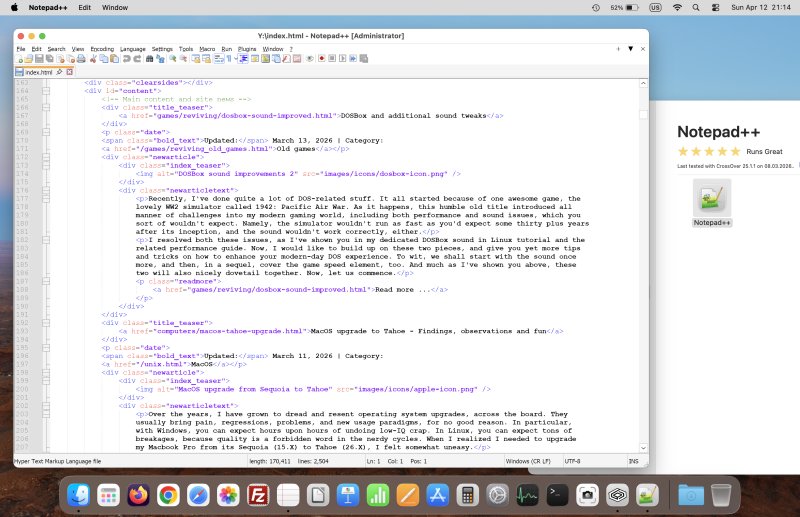800x517 pixels.
Task: Start macro recording with red Record icon
Action: click(322, 59)
